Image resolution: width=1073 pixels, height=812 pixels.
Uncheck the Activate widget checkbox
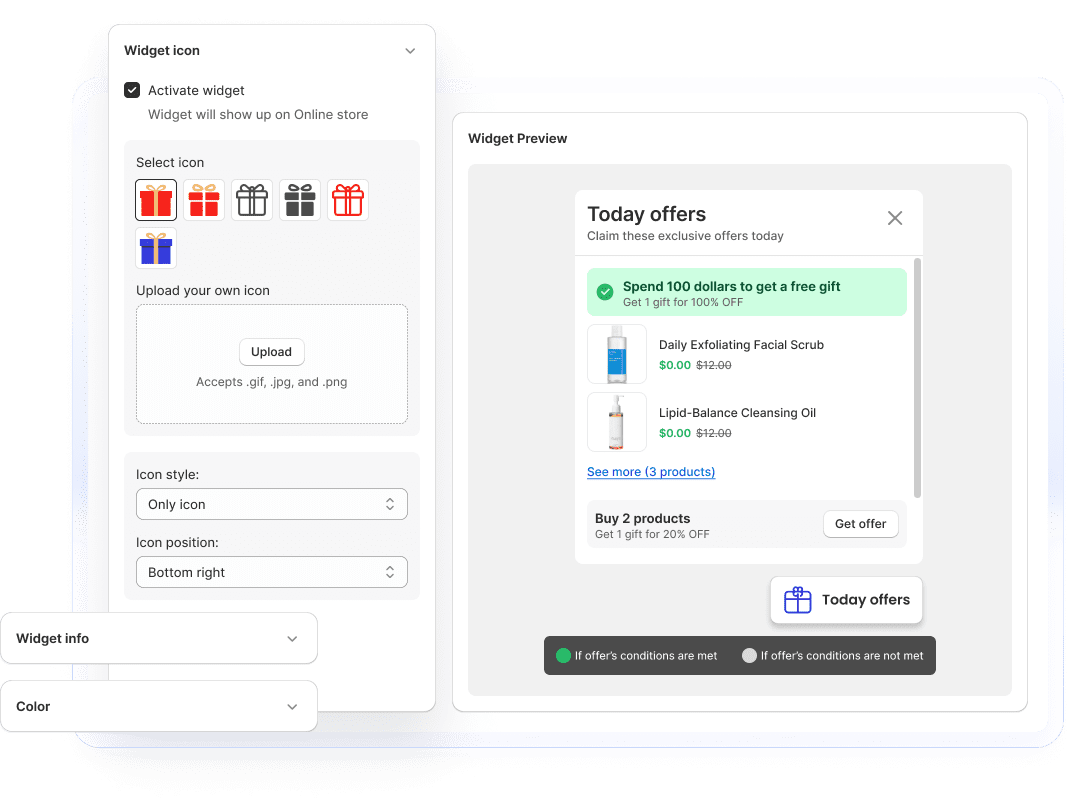tap(132, 90)
